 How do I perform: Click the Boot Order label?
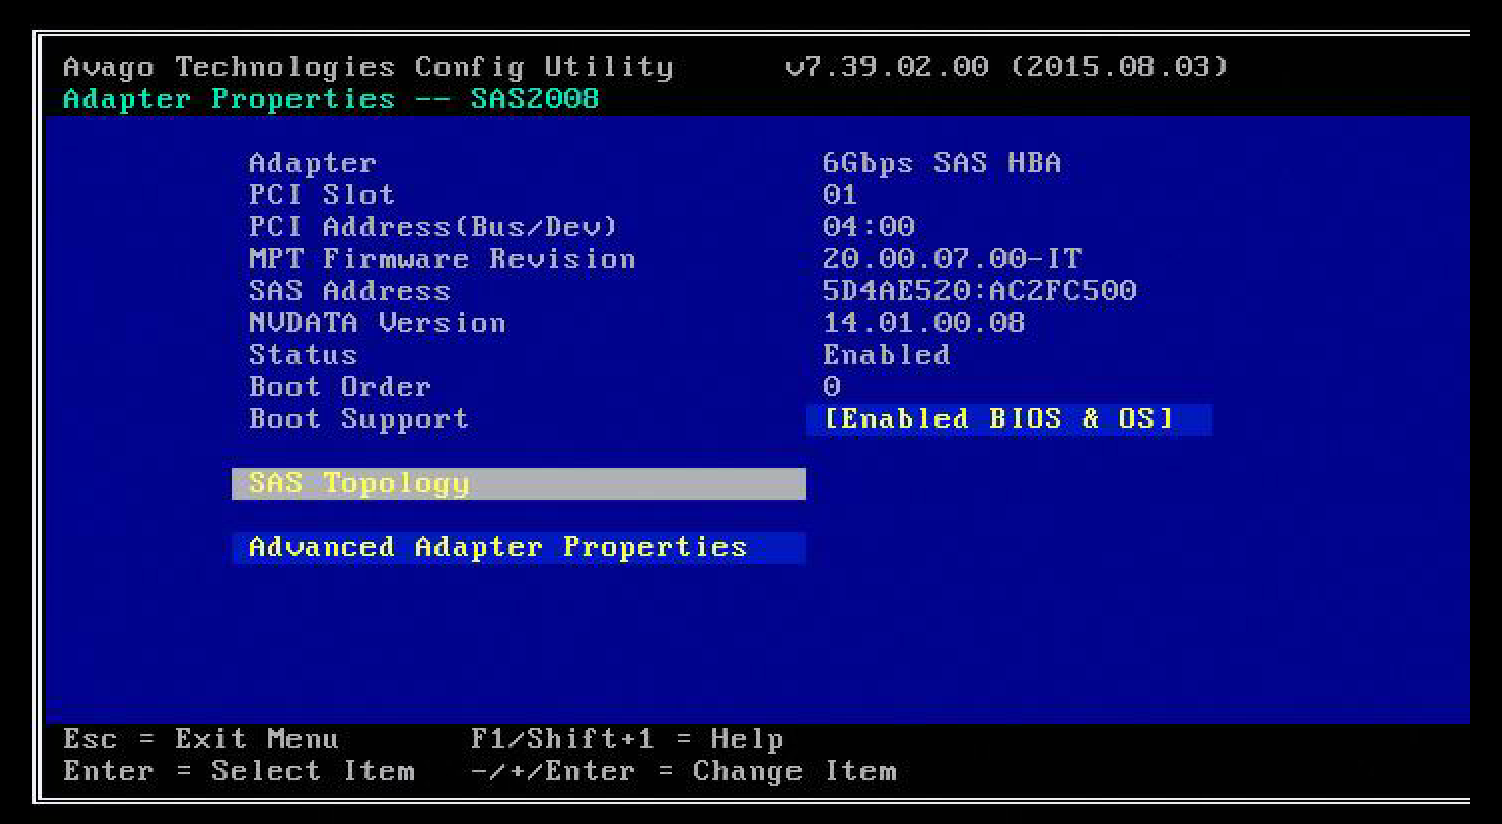tap(340, 387)
